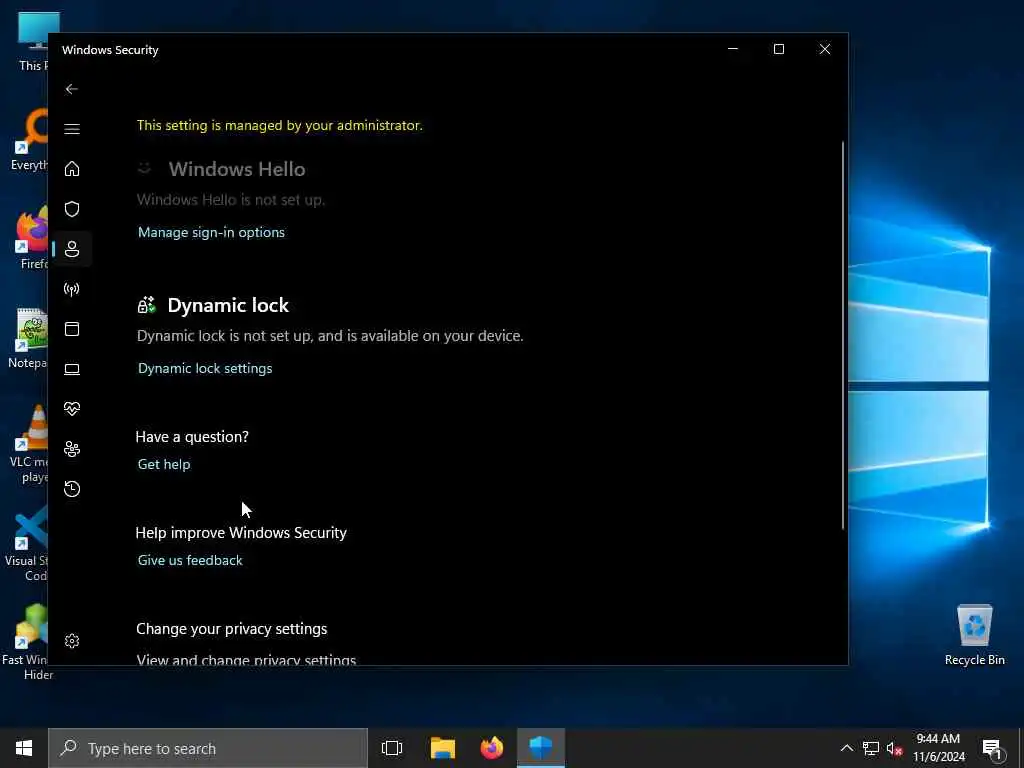Image resolution: width=1024 pixels, height=768 pixels.
Task: Select the Recycle Bin desktop icon
Action: (974, 635)
